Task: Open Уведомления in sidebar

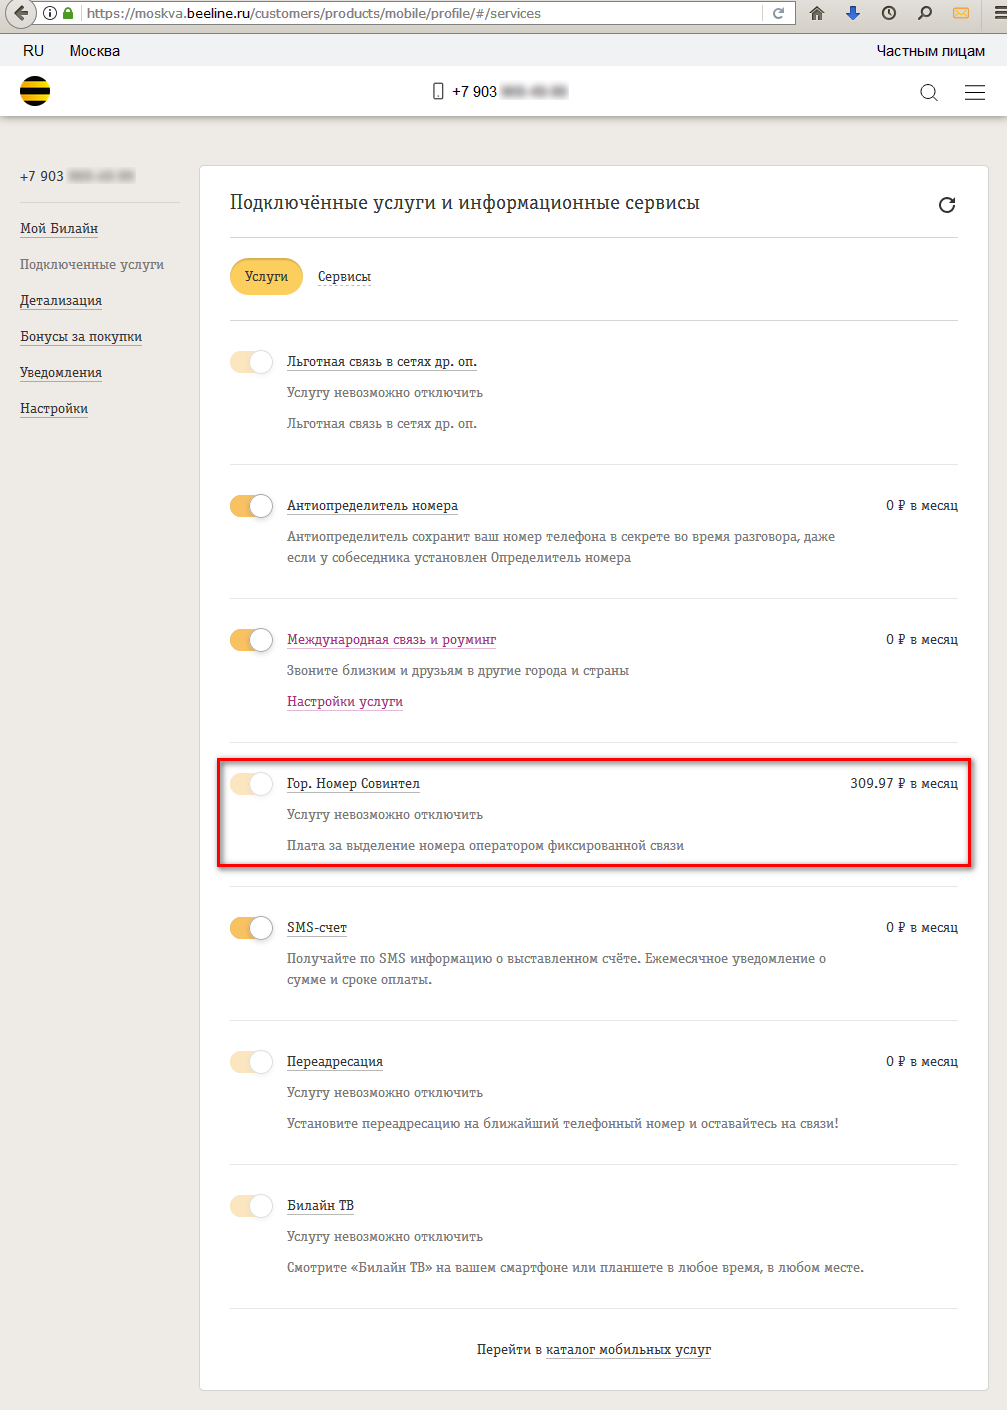Action: (61, 373)
